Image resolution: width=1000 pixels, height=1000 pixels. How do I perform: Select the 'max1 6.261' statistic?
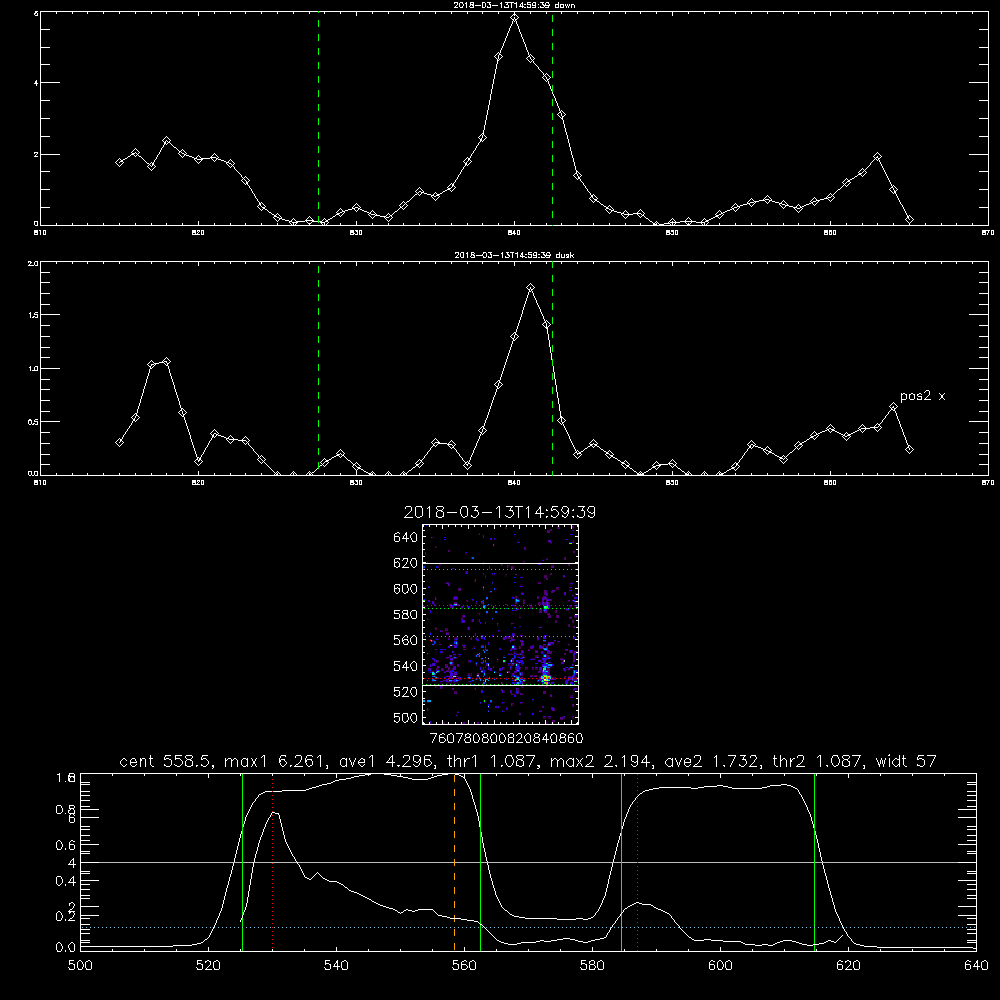tap(273, 761)
